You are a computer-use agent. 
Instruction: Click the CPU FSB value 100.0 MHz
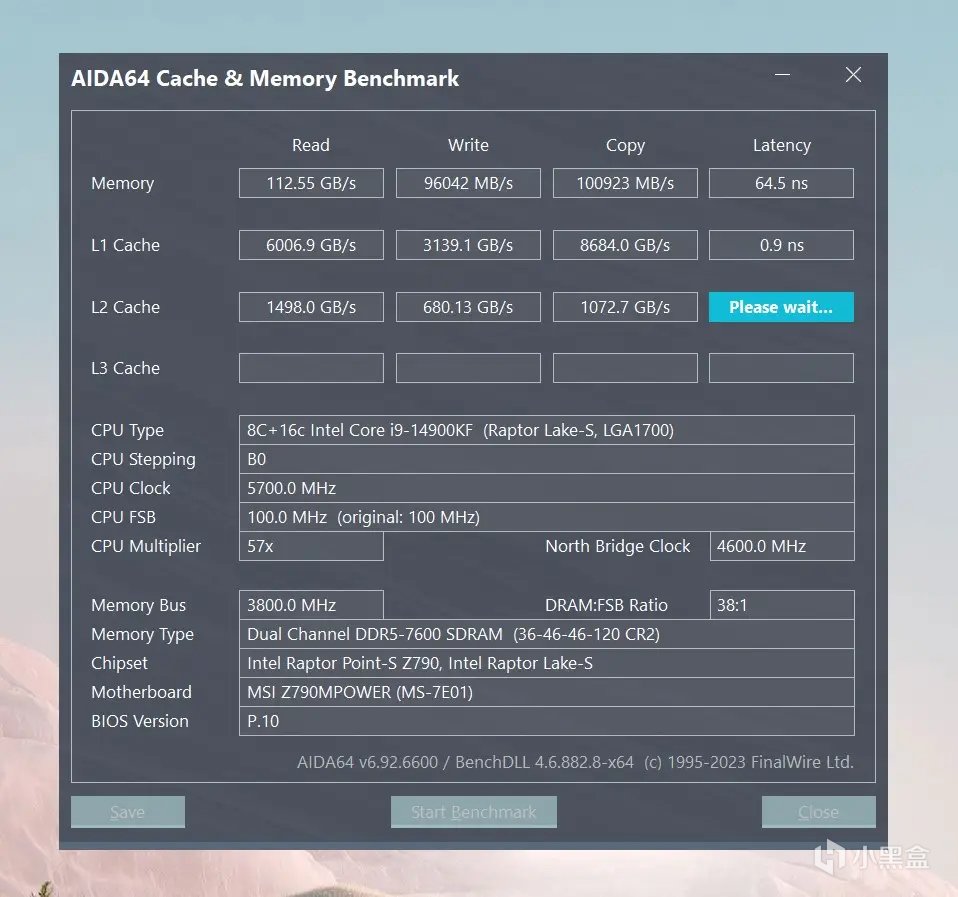pyautogui.click(x=546, y=517)
